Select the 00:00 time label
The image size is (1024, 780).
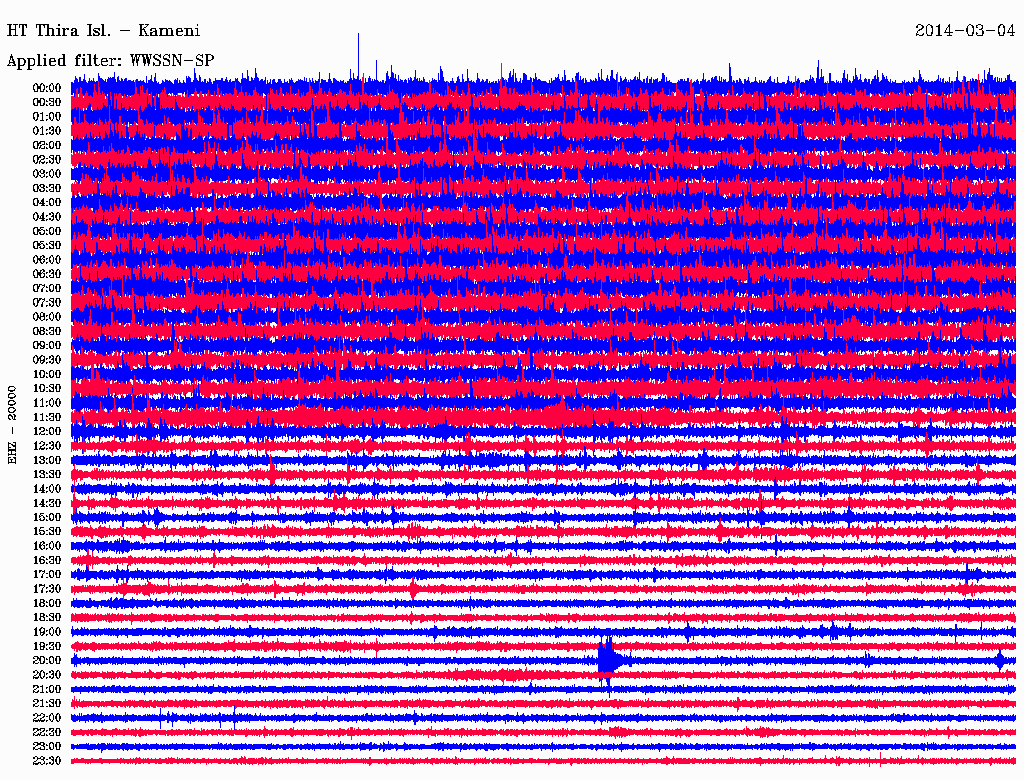click(x=47, y=88)
